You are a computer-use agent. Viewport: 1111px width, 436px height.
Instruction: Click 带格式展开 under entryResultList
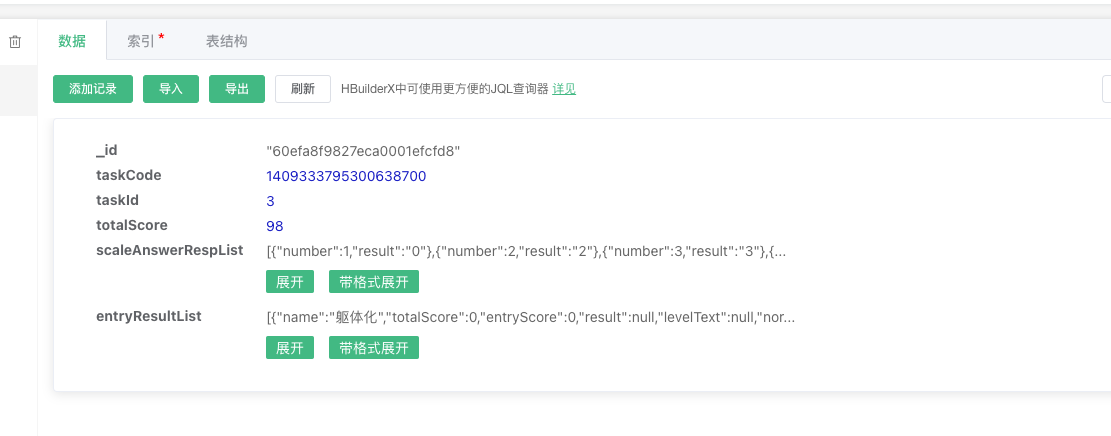tap(374, 348)
